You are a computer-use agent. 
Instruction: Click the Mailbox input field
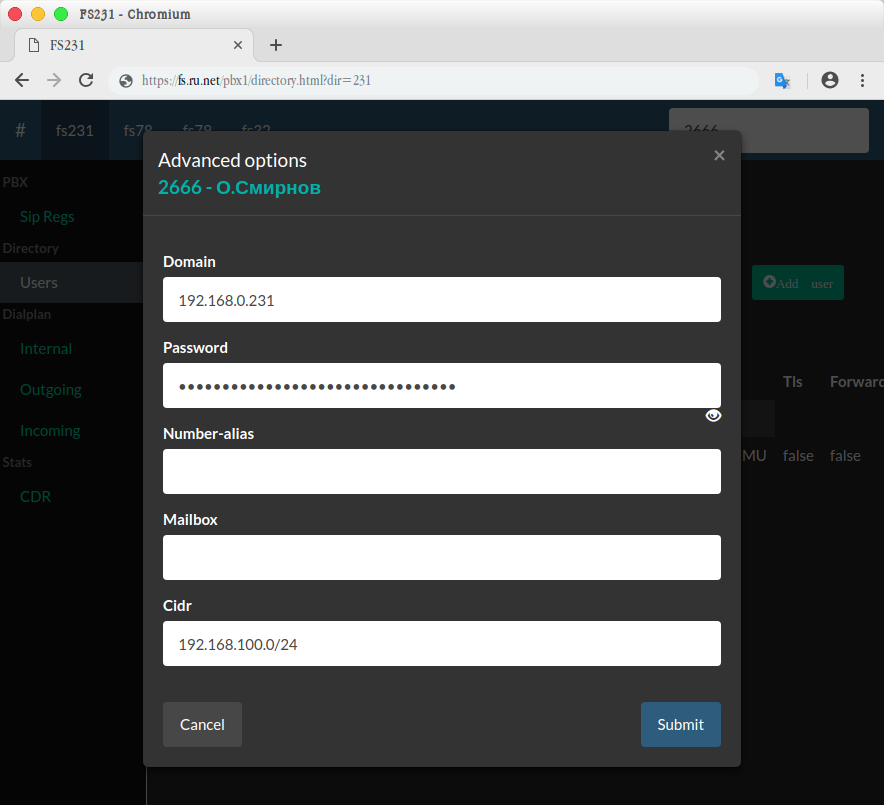point(441,558)
